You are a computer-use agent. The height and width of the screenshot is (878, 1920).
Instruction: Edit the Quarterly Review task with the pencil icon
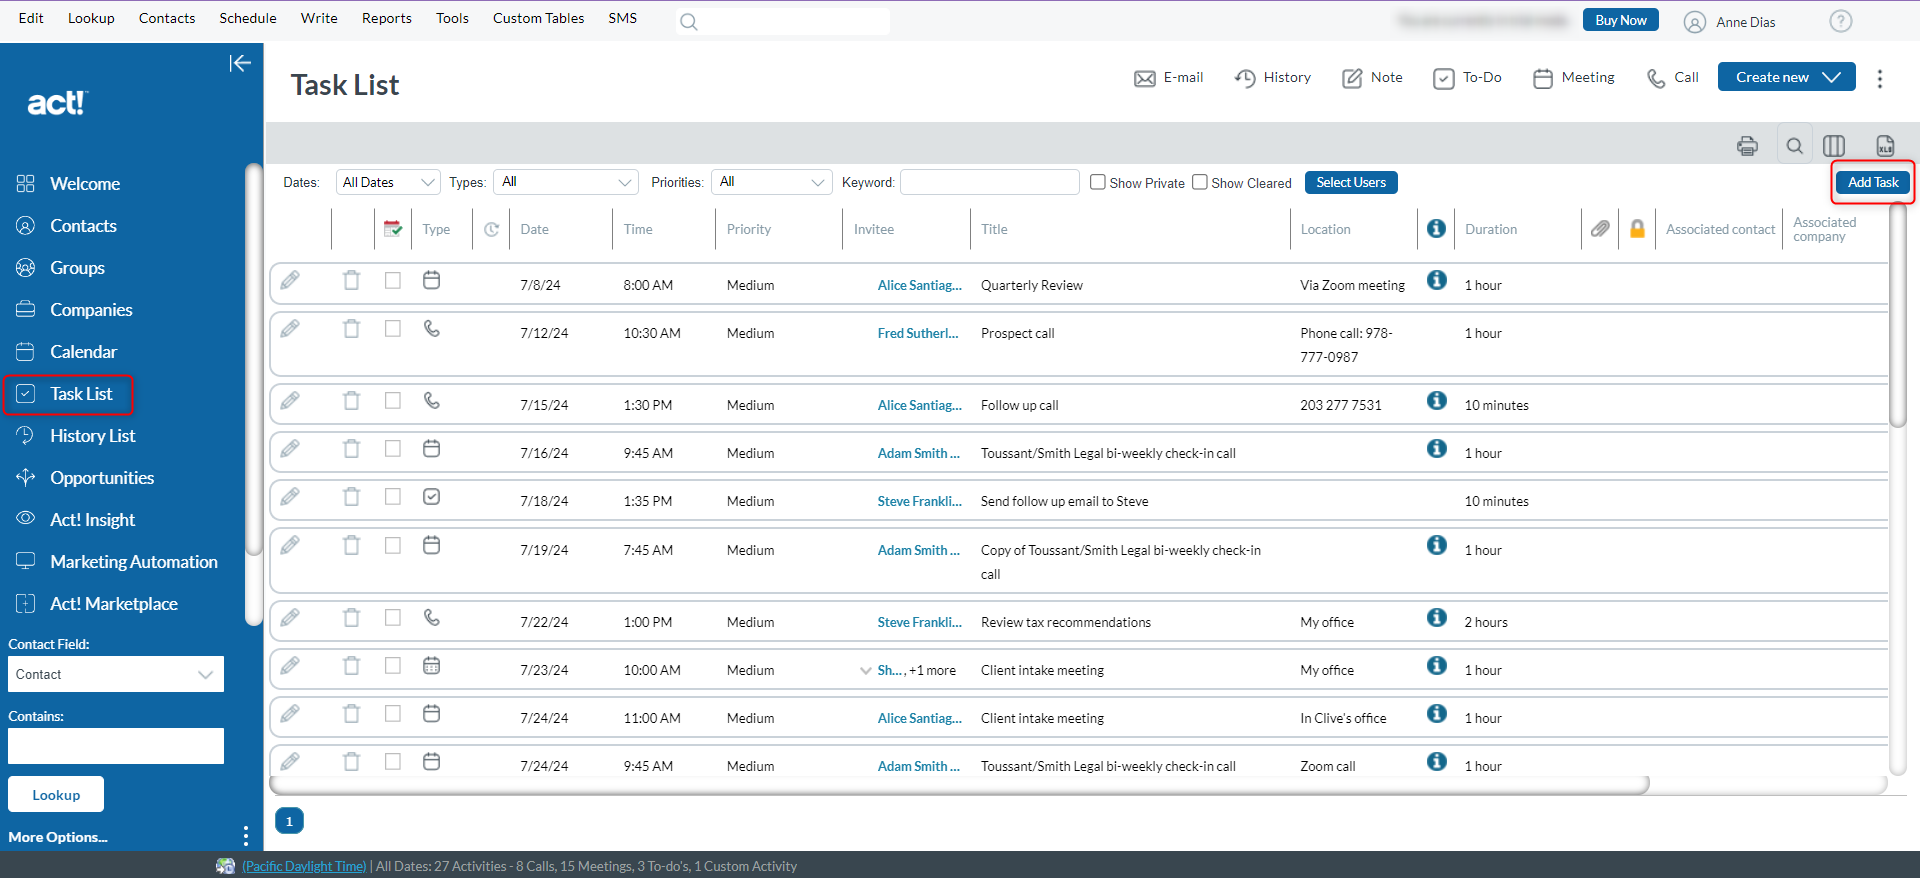coord(290,281)
